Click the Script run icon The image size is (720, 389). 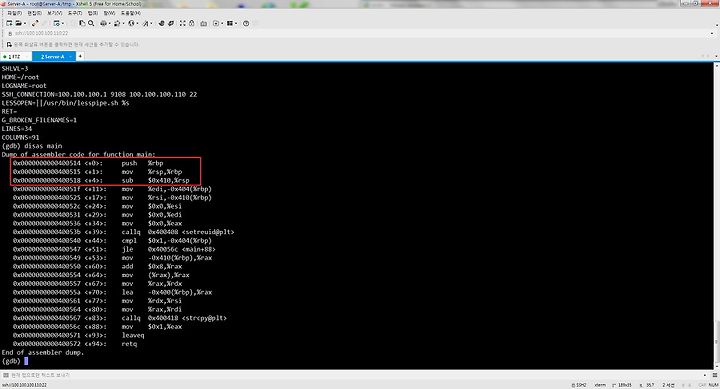(216, 23)
